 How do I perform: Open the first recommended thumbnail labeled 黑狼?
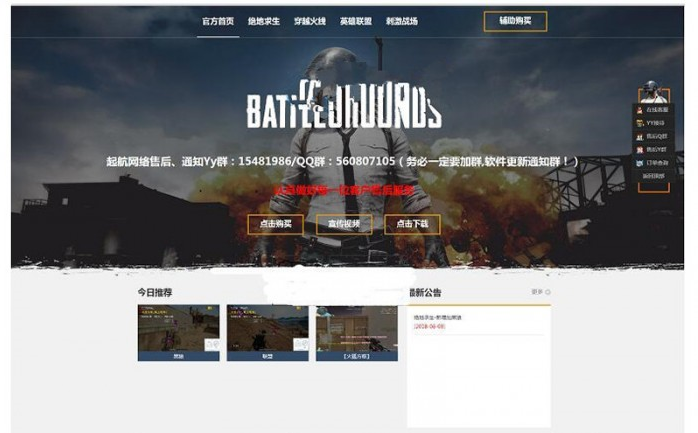179,333
